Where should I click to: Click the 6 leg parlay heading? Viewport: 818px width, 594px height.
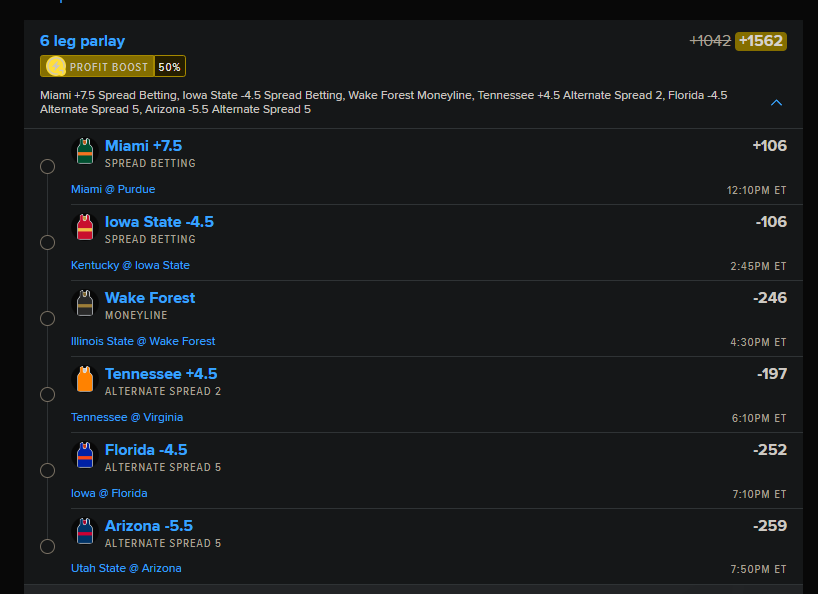click(82, 41)
